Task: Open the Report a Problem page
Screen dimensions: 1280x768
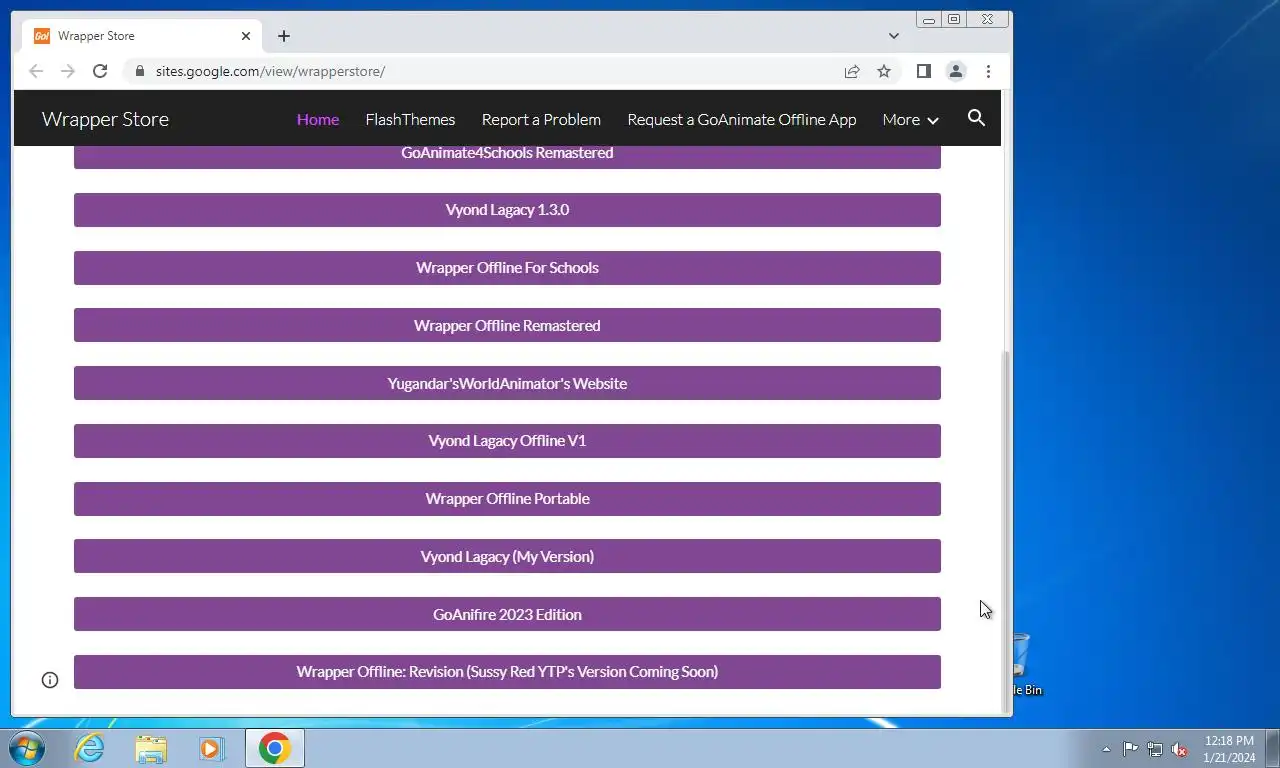Action: click(541, 119)
